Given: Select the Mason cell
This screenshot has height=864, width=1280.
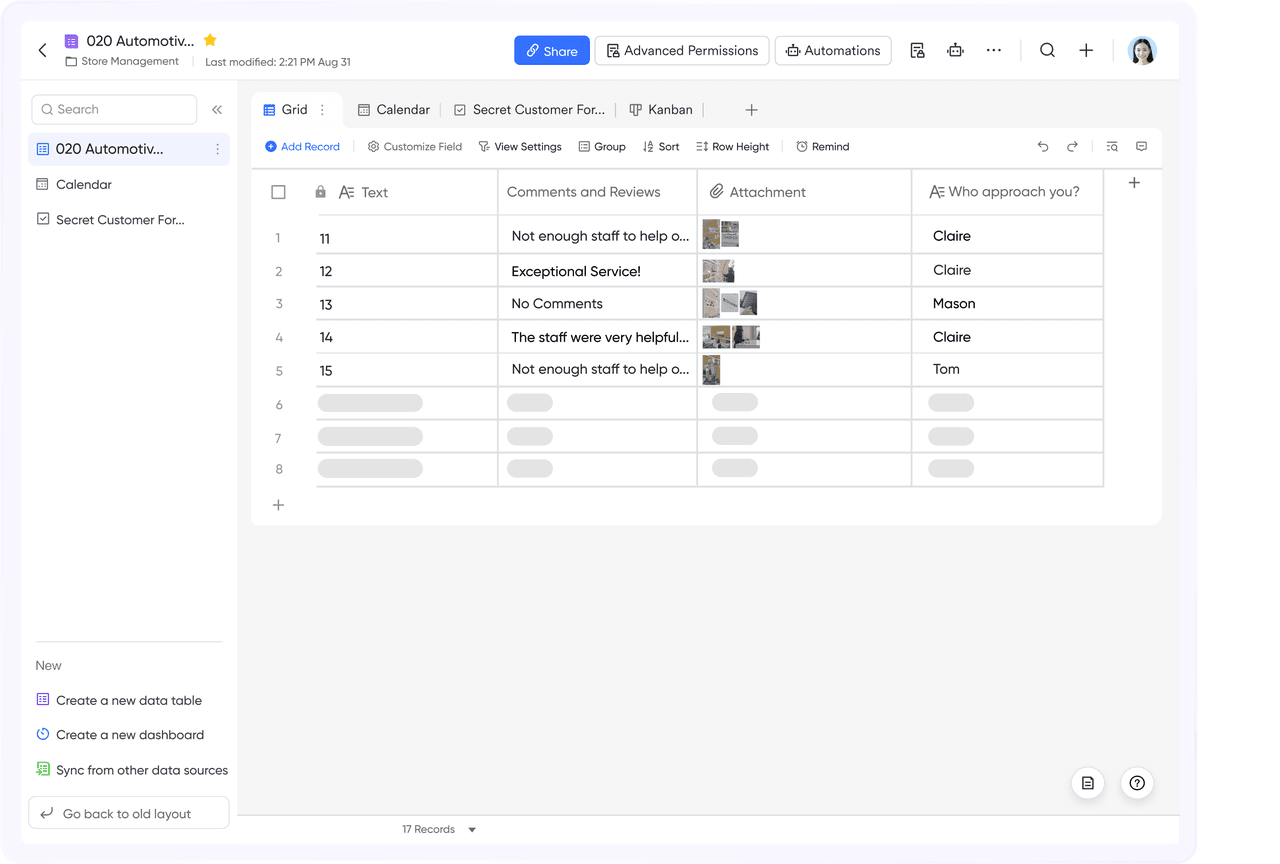Looking at the screenshot, I should [1008, 304].
